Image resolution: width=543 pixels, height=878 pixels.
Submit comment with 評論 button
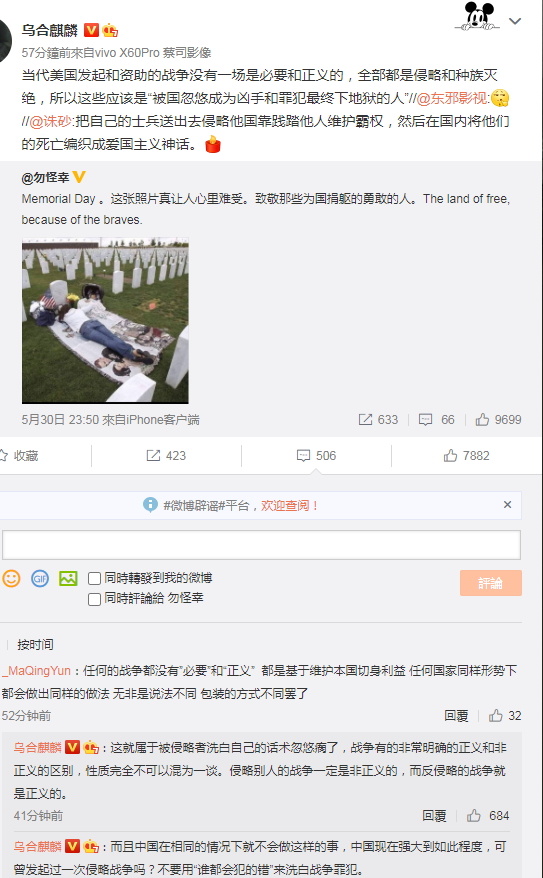491,583
